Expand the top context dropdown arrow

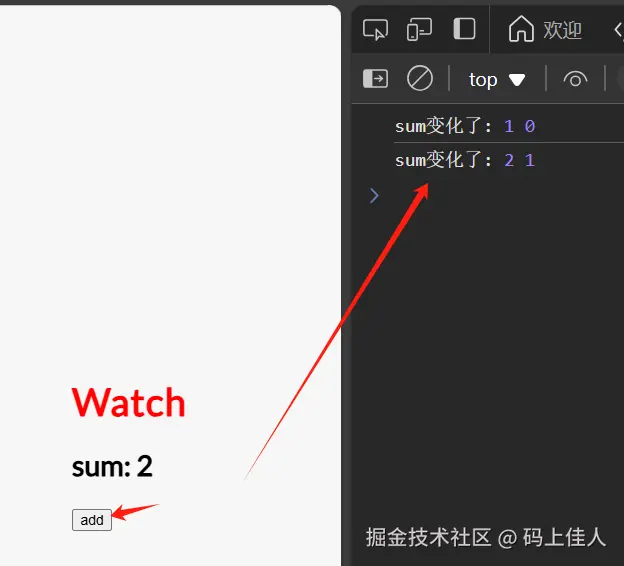point(517,80)
